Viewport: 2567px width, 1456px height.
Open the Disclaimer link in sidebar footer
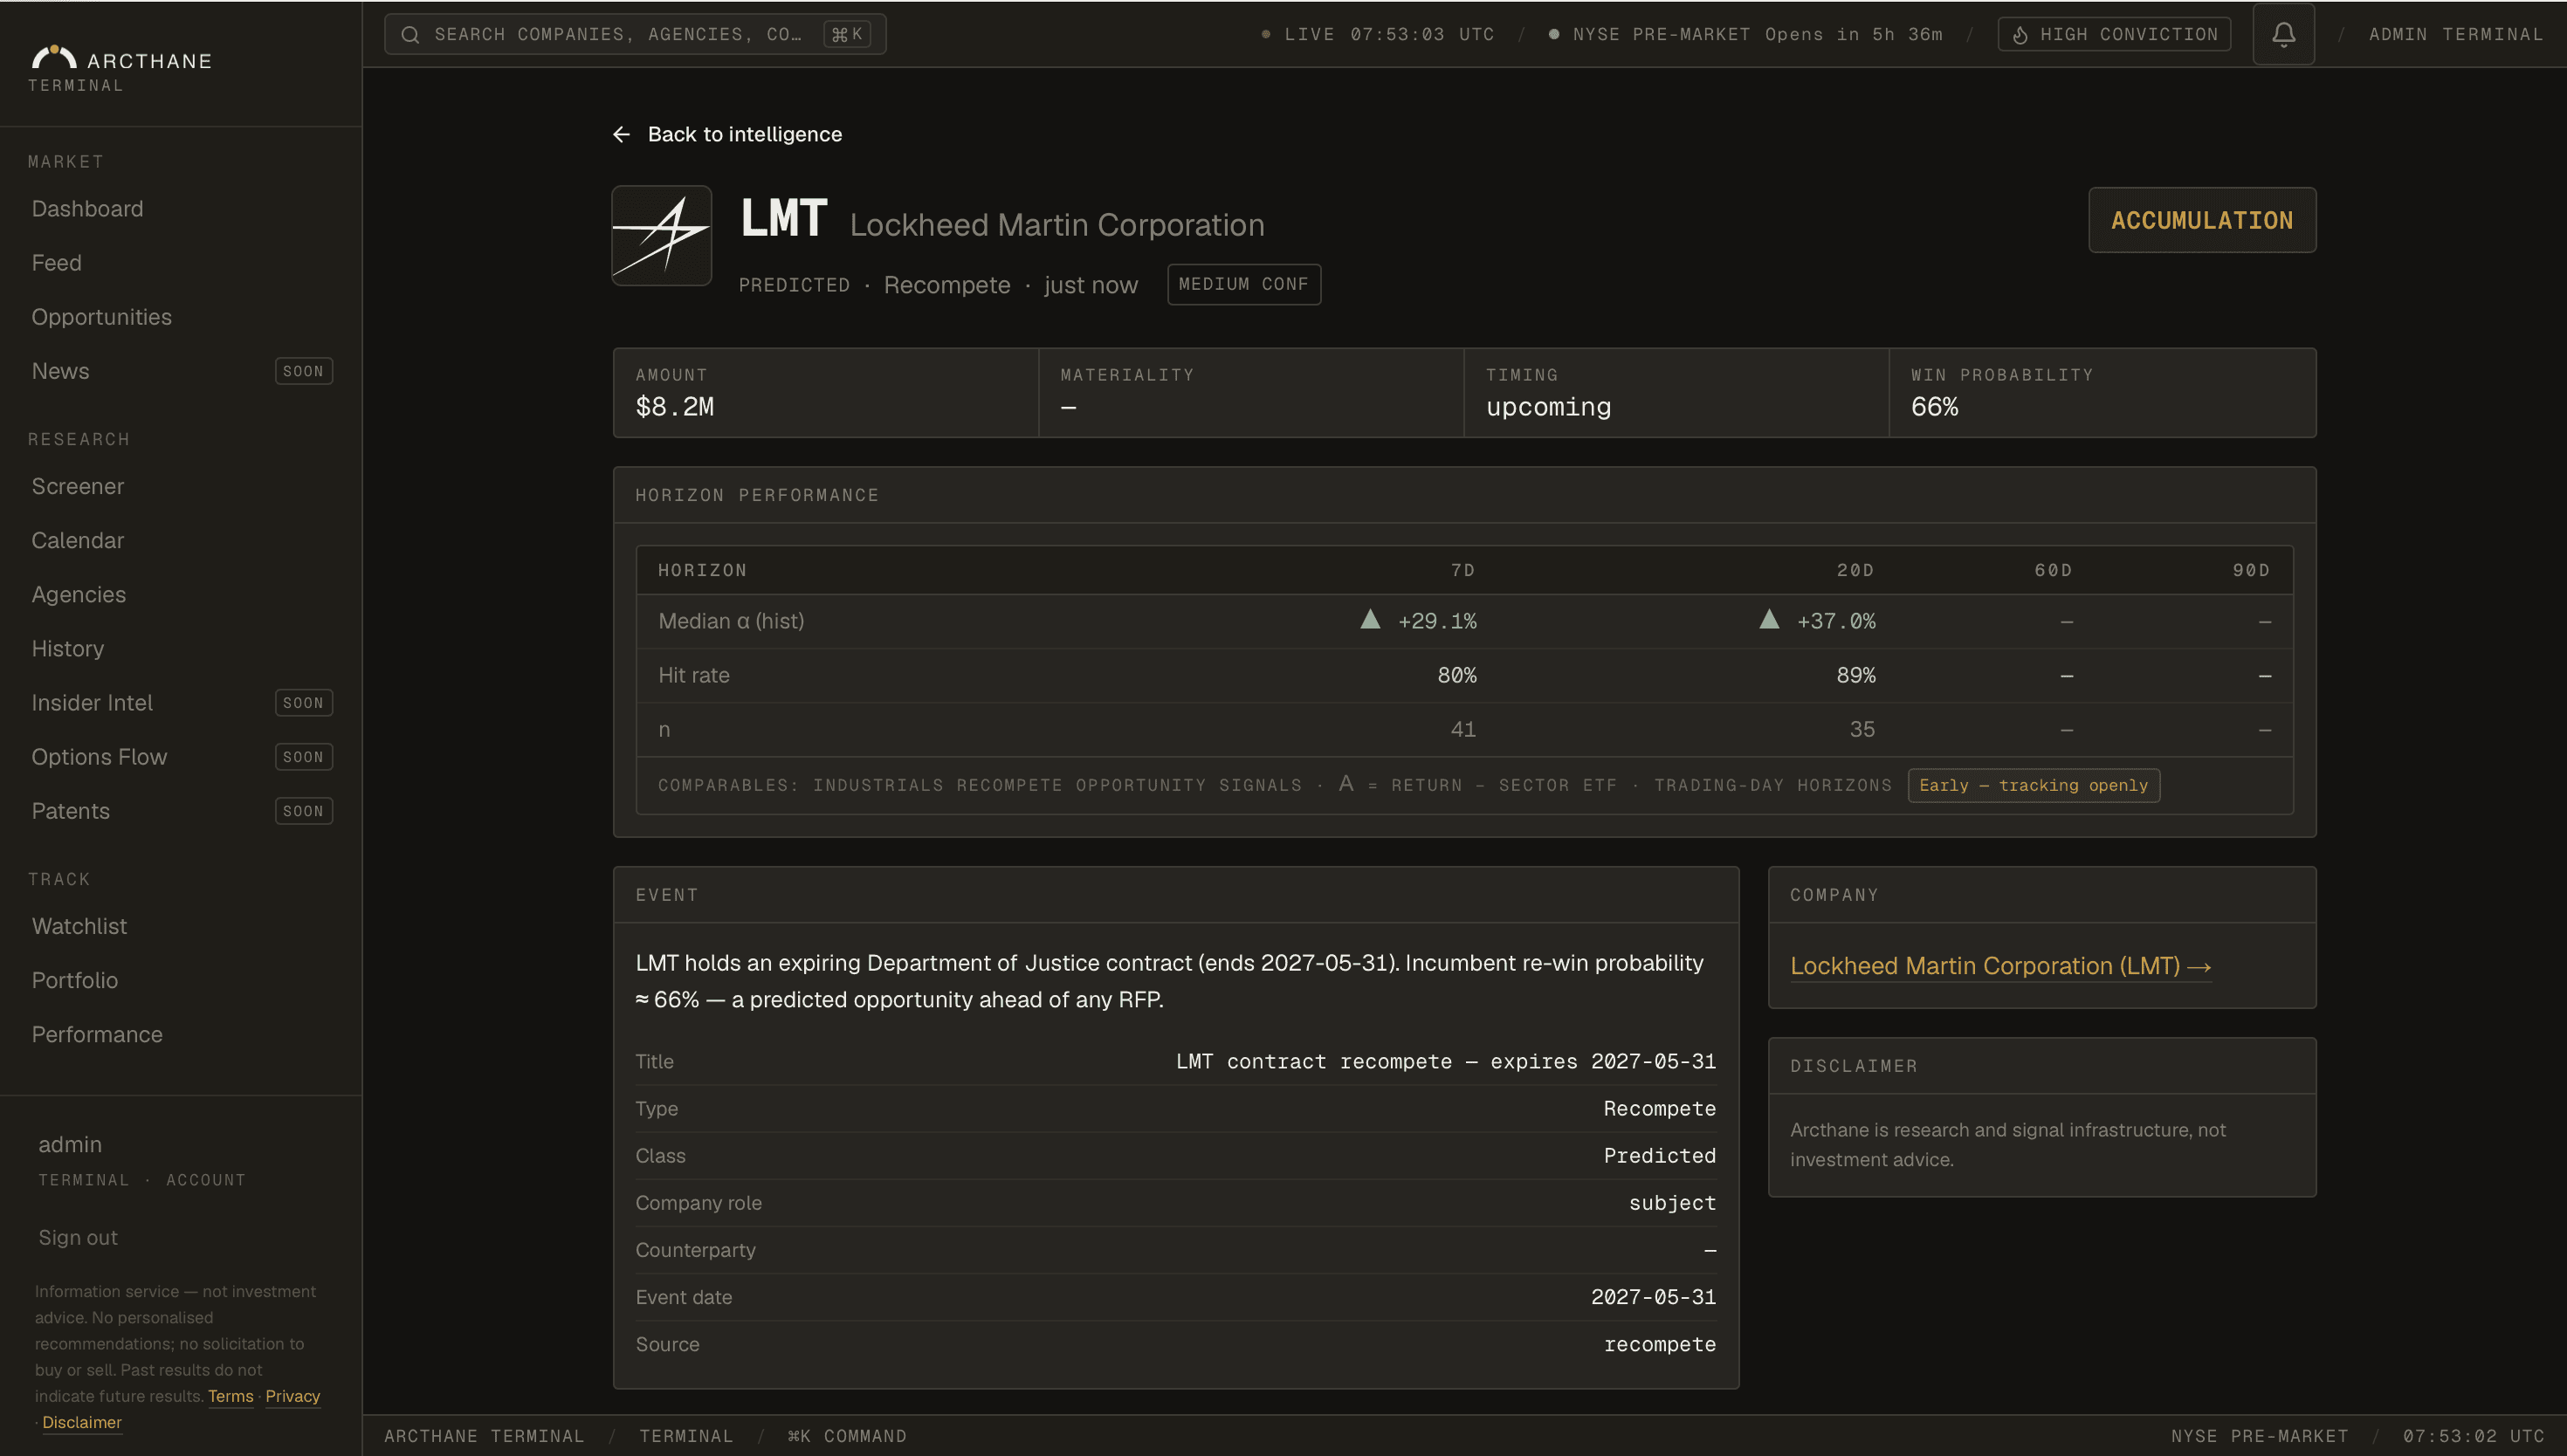81,1422
